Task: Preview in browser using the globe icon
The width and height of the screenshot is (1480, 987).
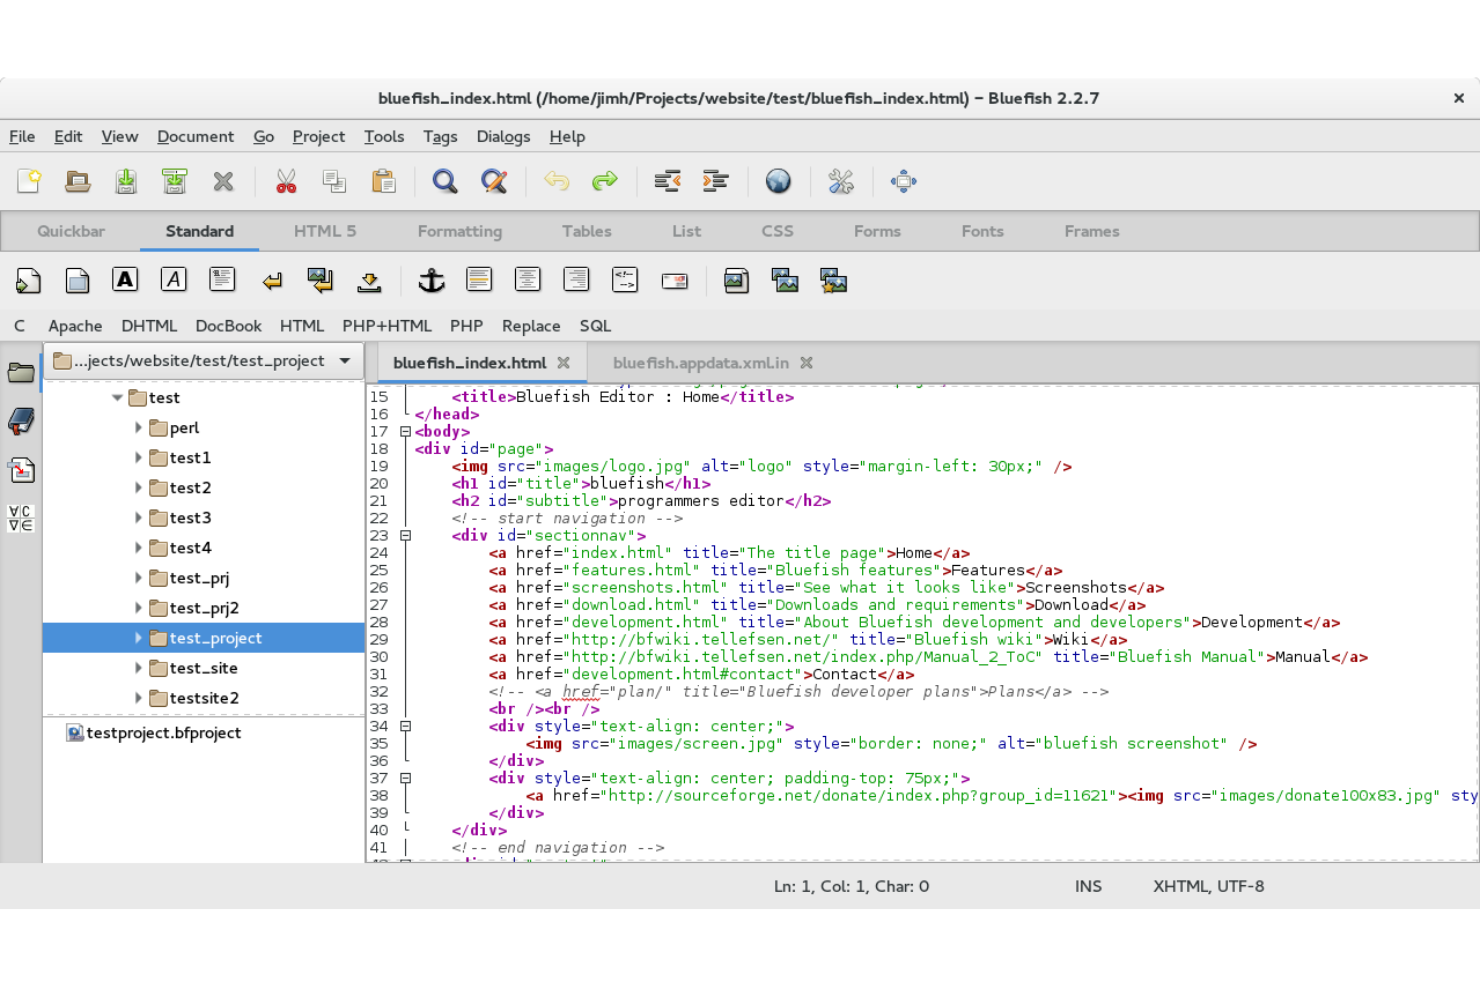Action: tap(778, 181)
